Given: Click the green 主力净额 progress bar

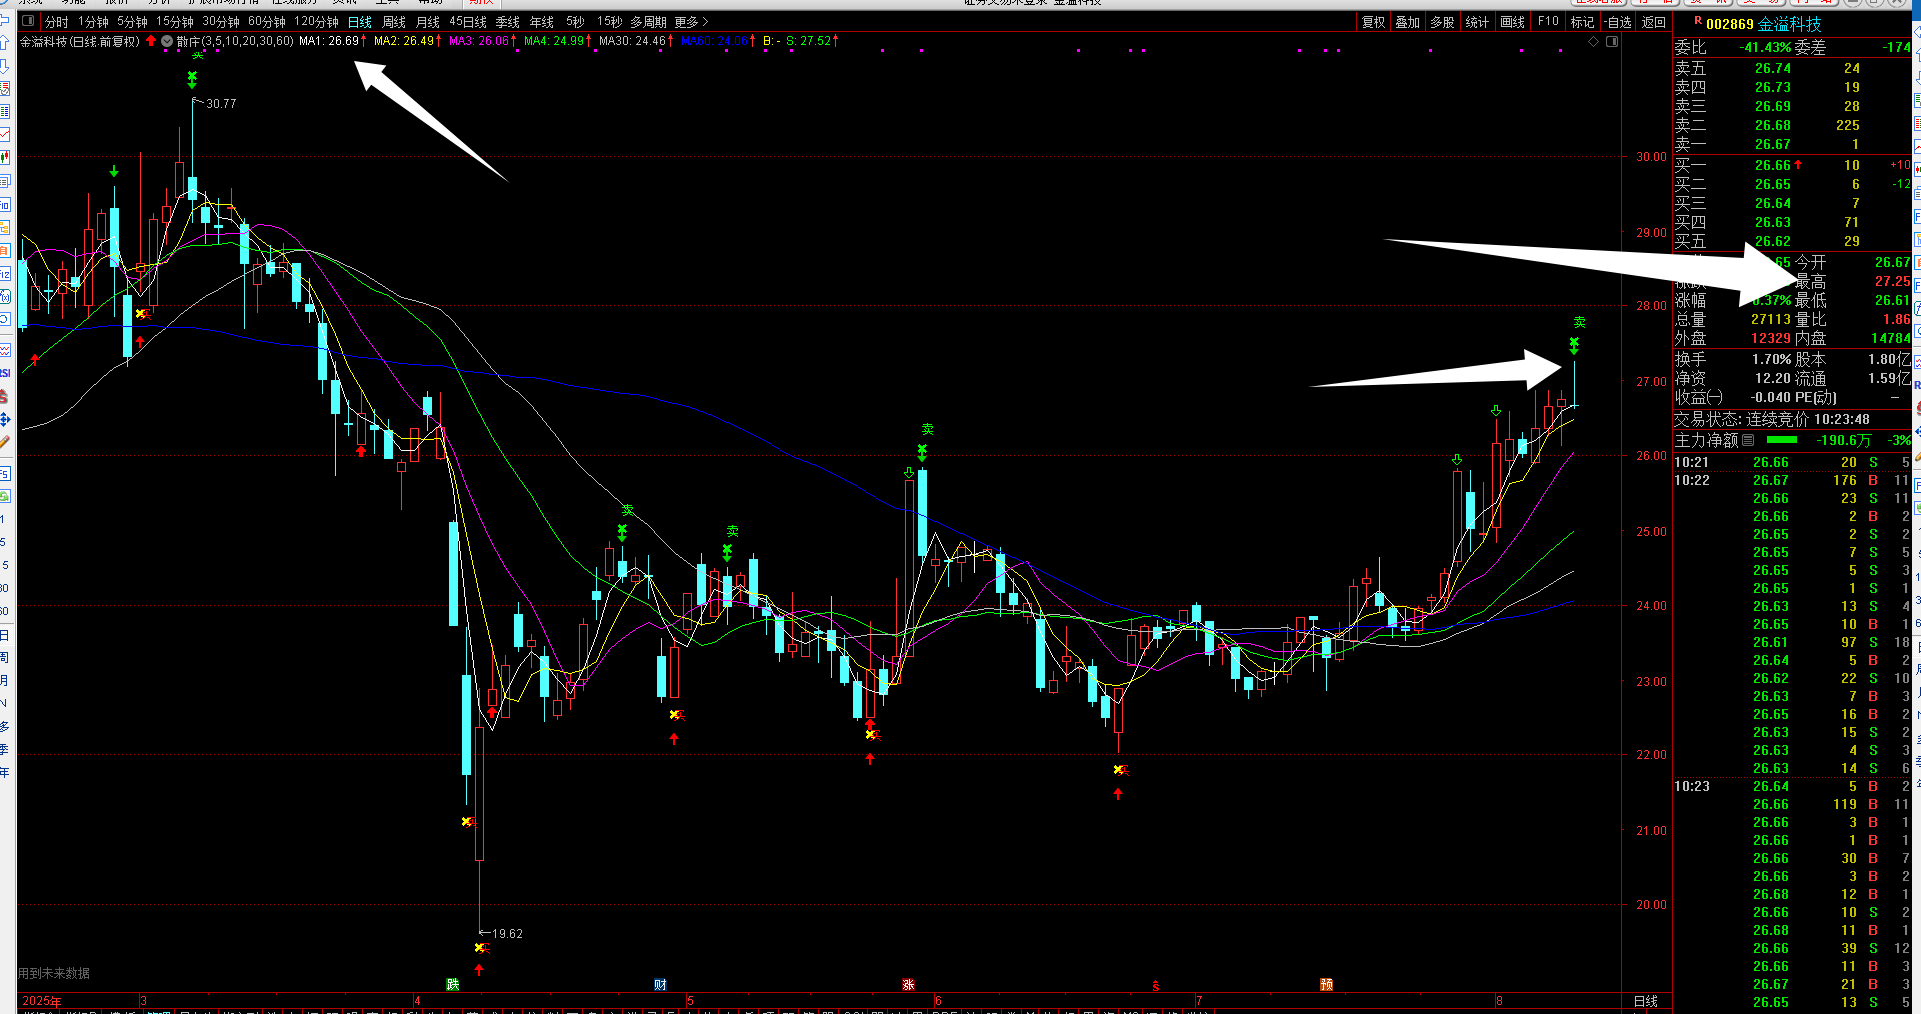Looking at the screenshot, I should point(1782,440).
